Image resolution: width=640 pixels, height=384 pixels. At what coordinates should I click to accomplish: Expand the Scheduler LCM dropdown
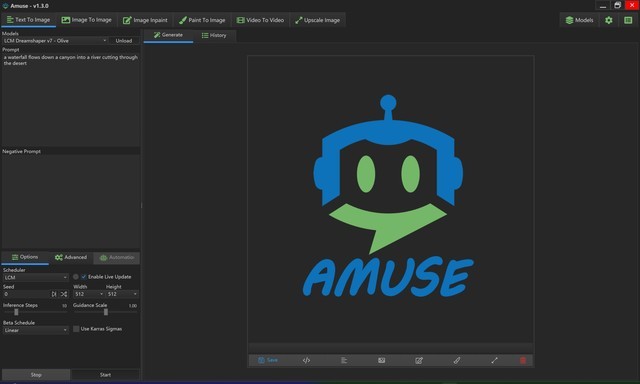click(36, 277)
